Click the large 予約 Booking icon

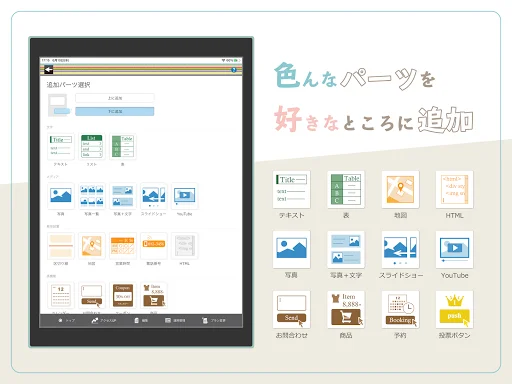point(400,309)
